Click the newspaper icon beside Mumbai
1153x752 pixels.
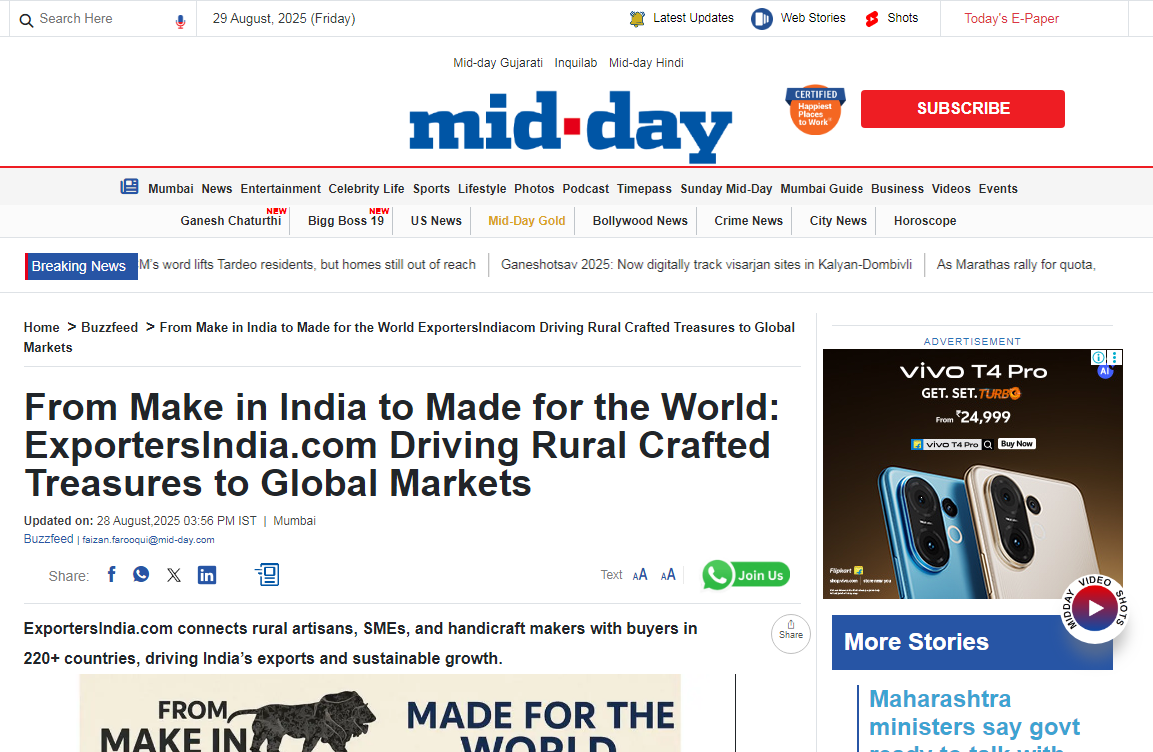tap(129, 186)
